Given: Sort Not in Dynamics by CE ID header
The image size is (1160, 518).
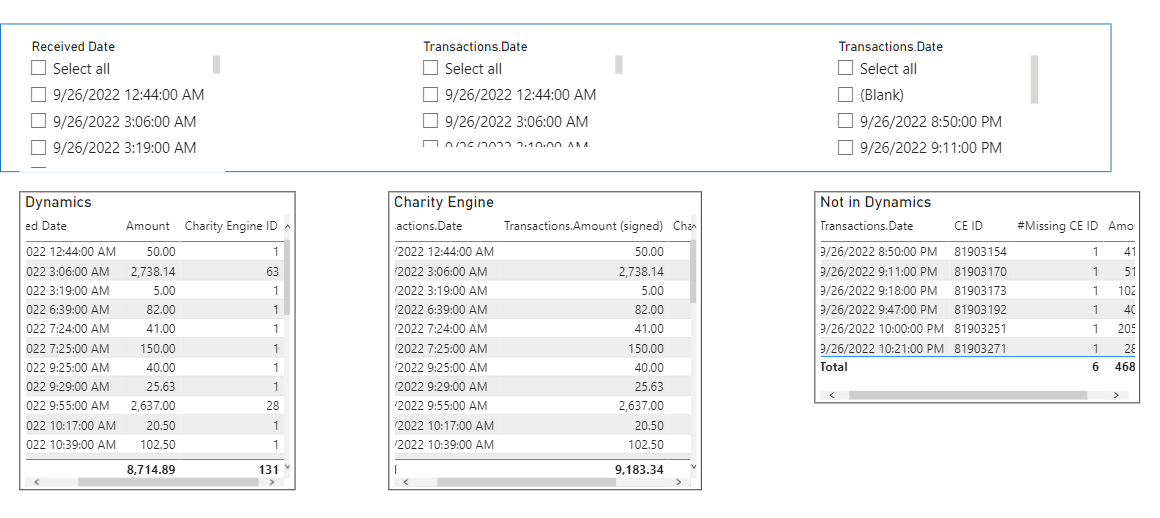Looking at the screenshot, I should pyautogui.click(x=966, y=226).
